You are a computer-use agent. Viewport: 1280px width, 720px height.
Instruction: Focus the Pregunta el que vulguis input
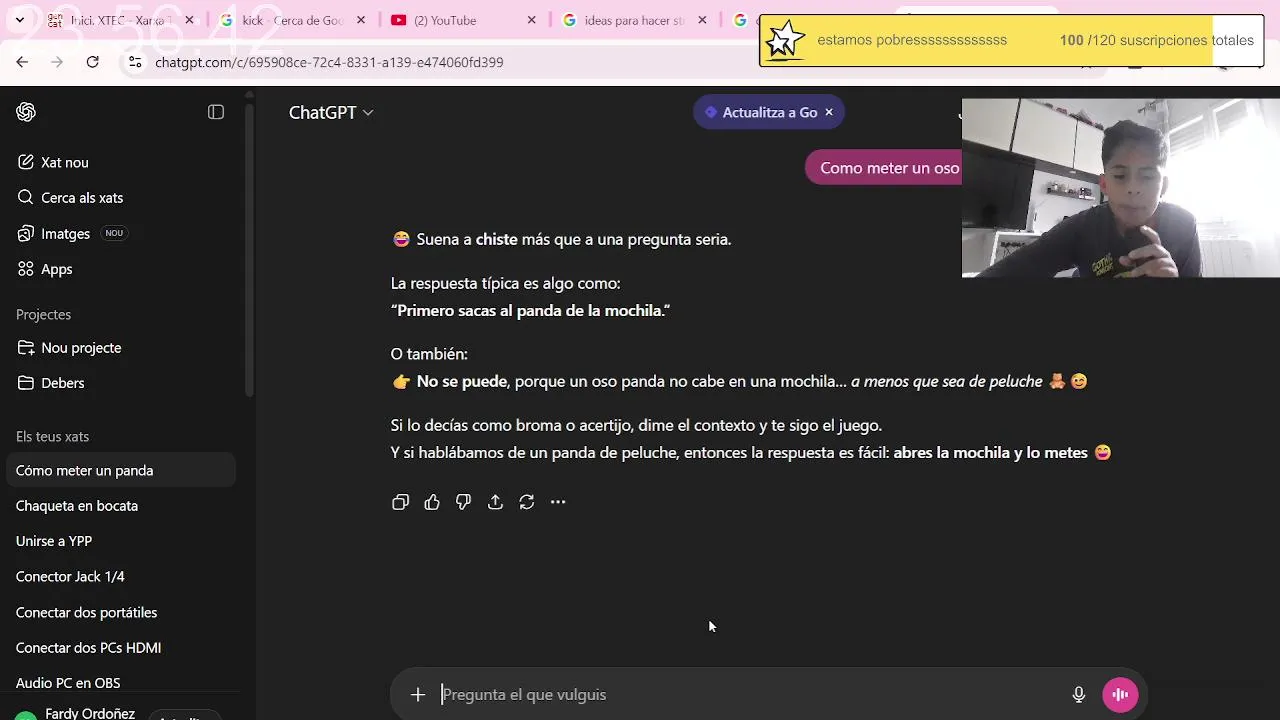coord(750,694)
